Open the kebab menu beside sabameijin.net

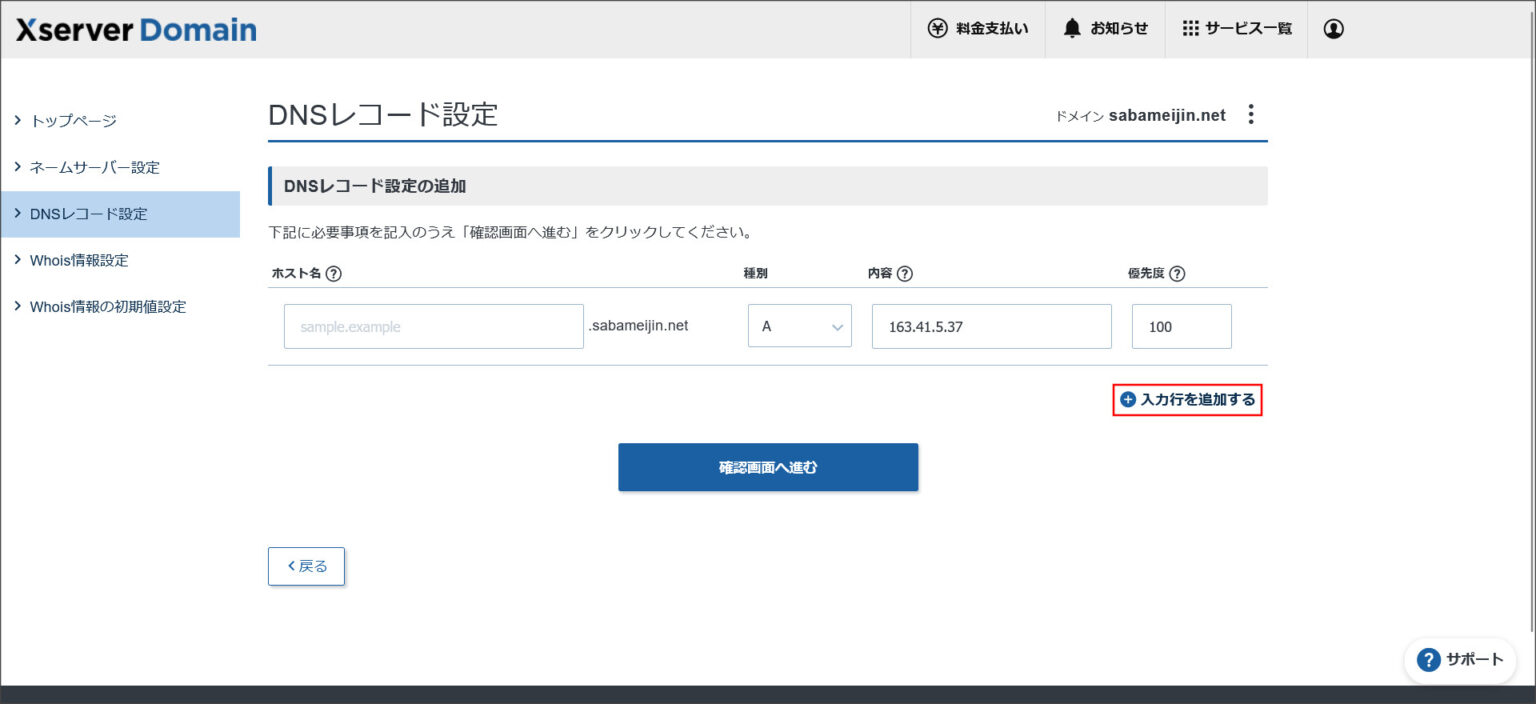[x=1251, y=114]
